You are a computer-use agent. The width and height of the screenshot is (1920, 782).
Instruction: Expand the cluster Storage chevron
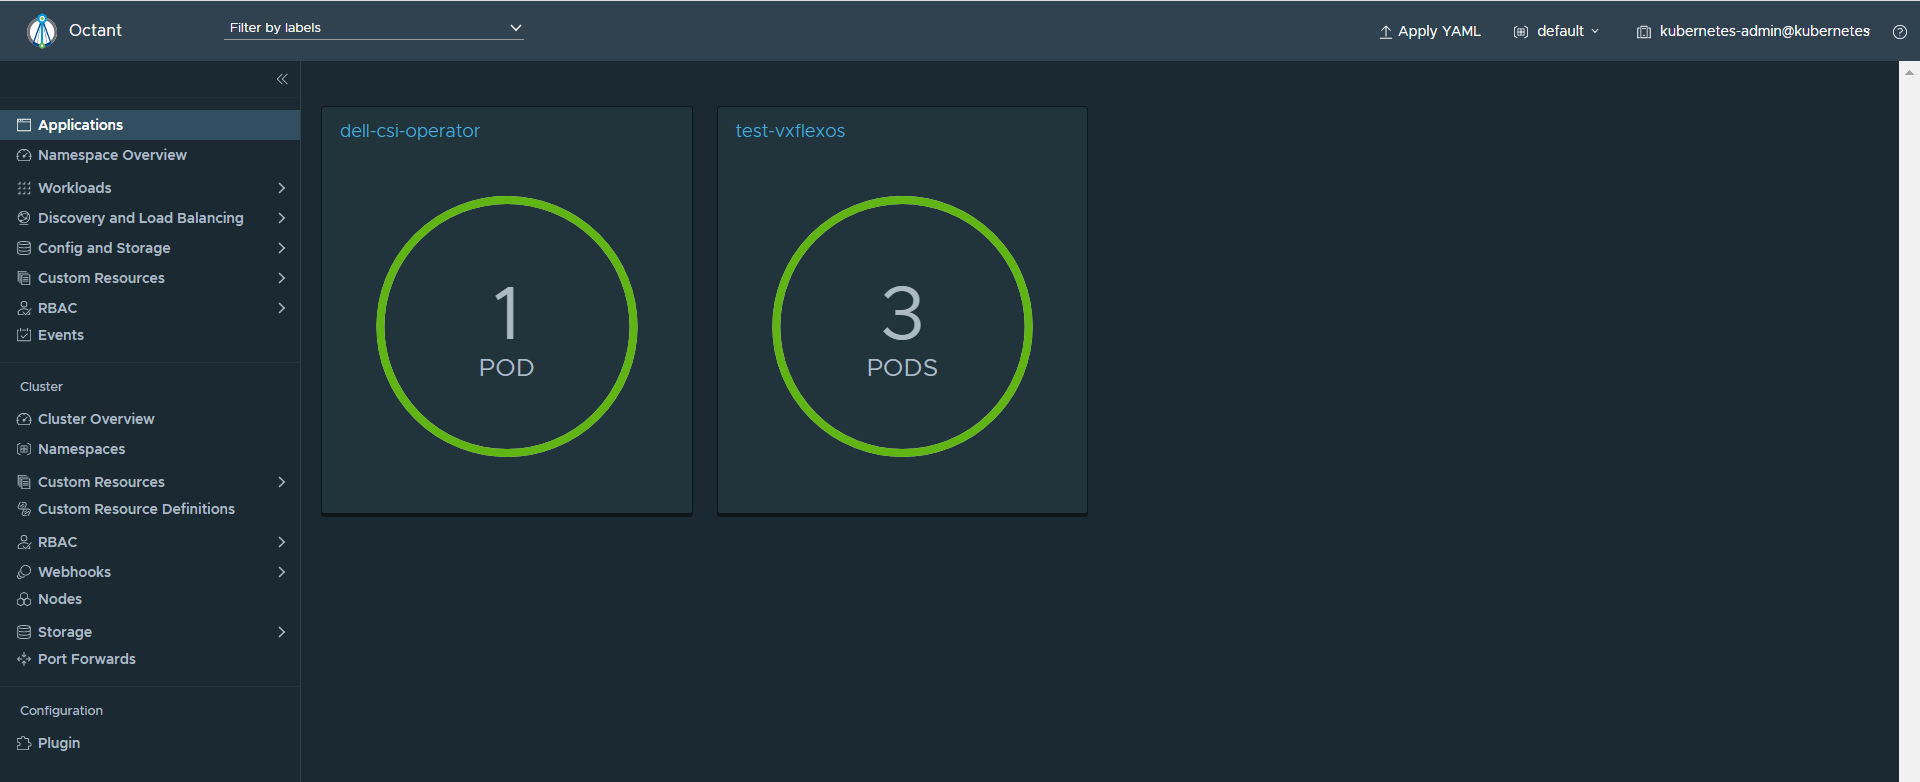pyautogui.click(x=282, y=632)
